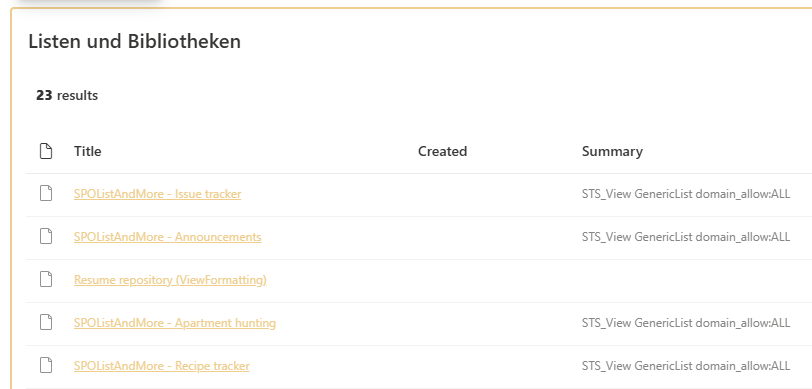This screenshot has height=389, width=812.
Task: Open SPOListAndMore - Issue tracker link
Action: (x=157, y=194)
